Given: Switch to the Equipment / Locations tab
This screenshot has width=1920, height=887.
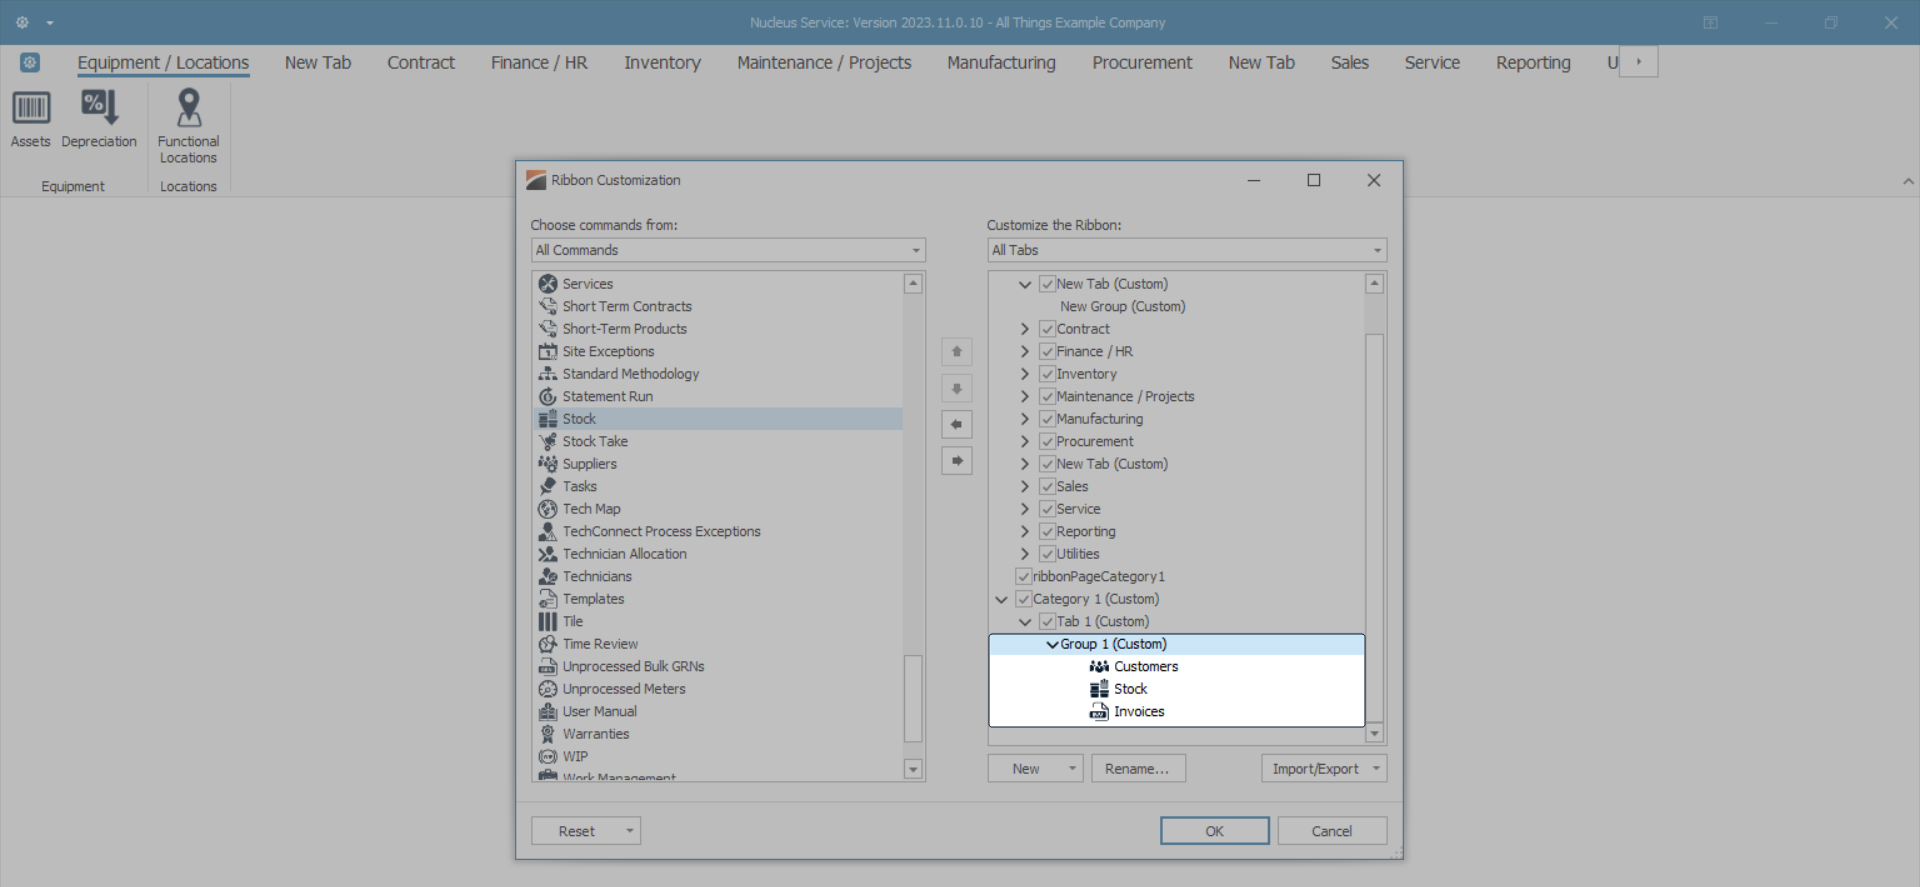Looking at the screenshot, I should tap(163, 62).
